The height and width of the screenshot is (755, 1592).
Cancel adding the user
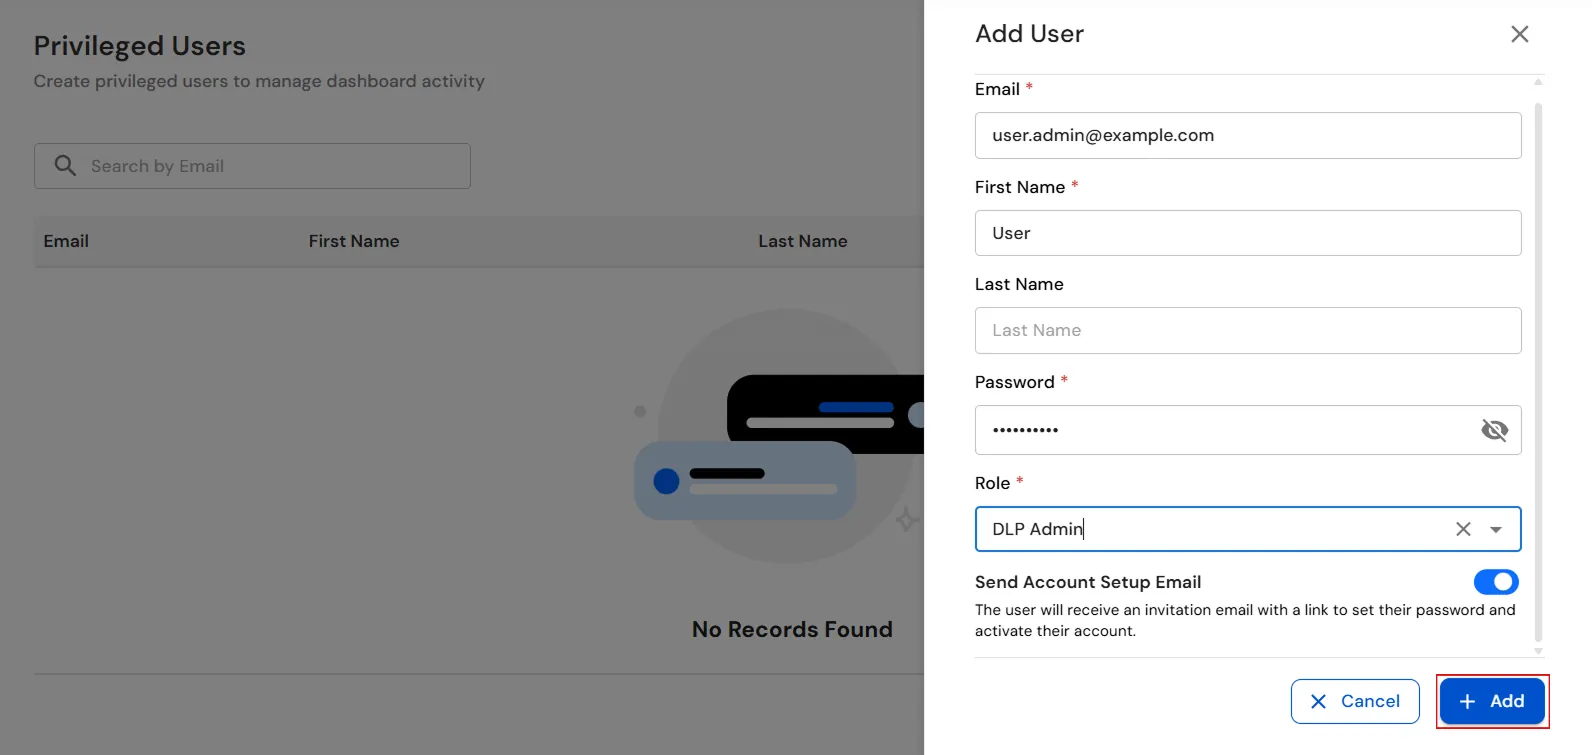pyautogui.click(x=1355, y=701)
